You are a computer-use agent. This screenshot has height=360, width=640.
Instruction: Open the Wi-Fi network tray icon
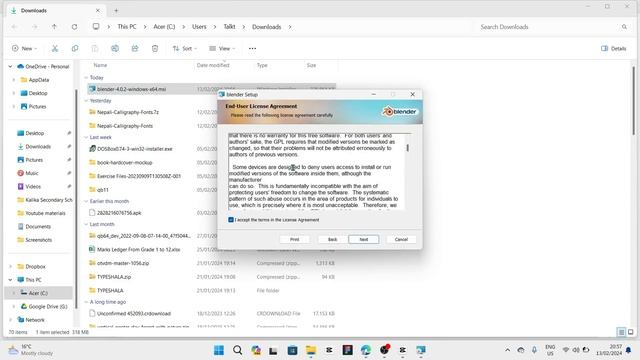pos(566,350)
